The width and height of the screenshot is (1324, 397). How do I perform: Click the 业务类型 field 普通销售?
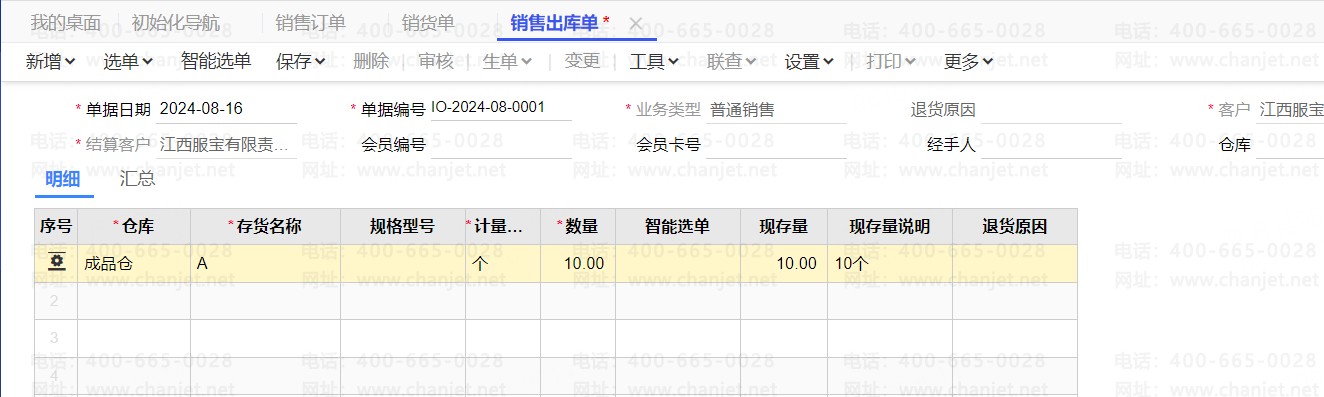coord(776,109)
